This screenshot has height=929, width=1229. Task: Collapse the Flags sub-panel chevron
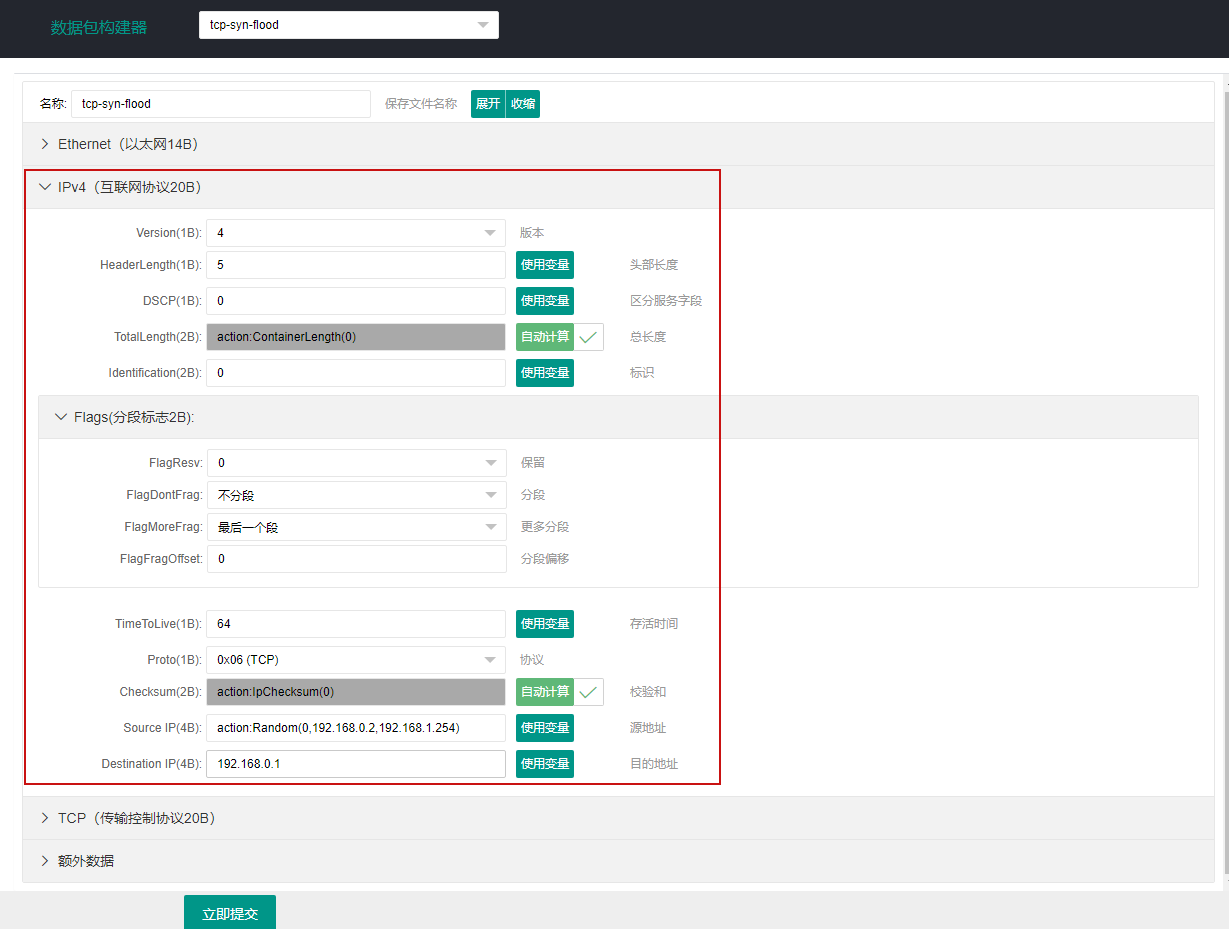coord(61,417)
